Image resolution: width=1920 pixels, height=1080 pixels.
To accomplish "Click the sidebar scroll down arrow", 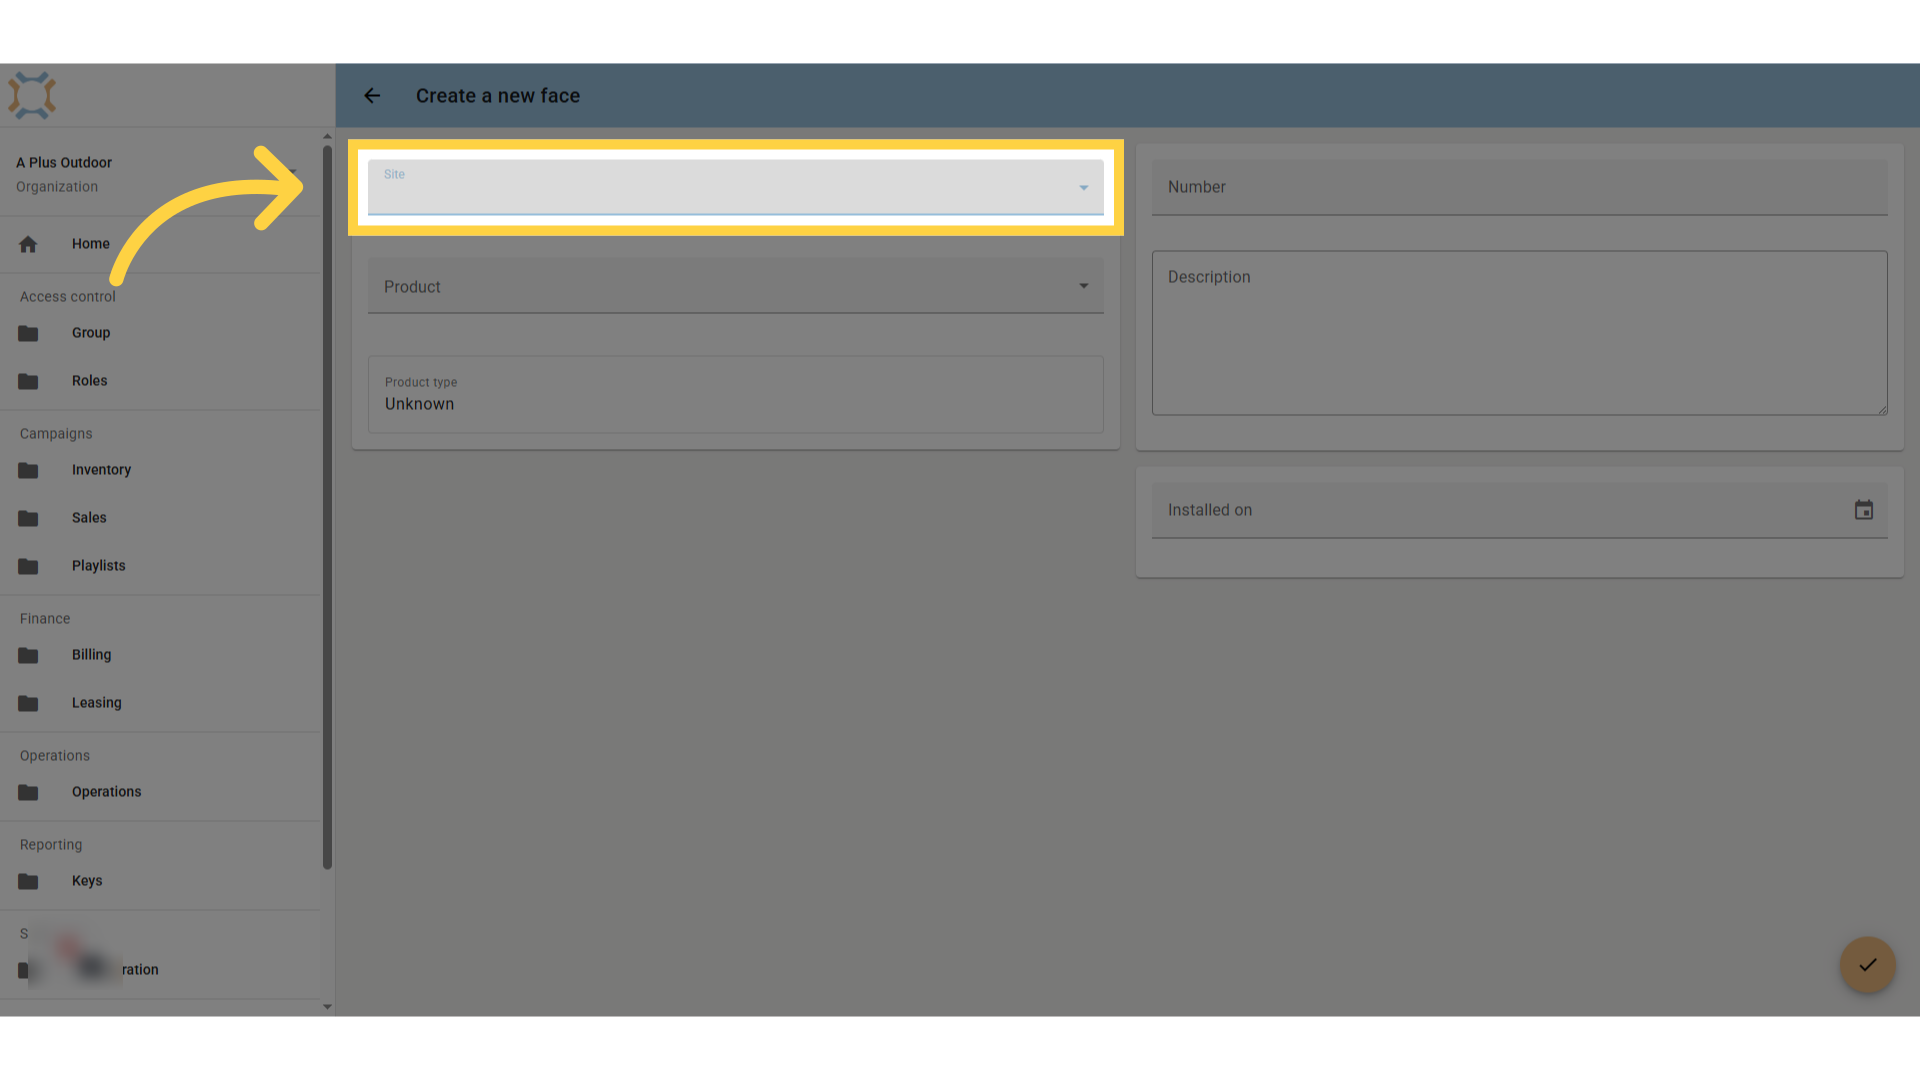I will point(327,1007).
